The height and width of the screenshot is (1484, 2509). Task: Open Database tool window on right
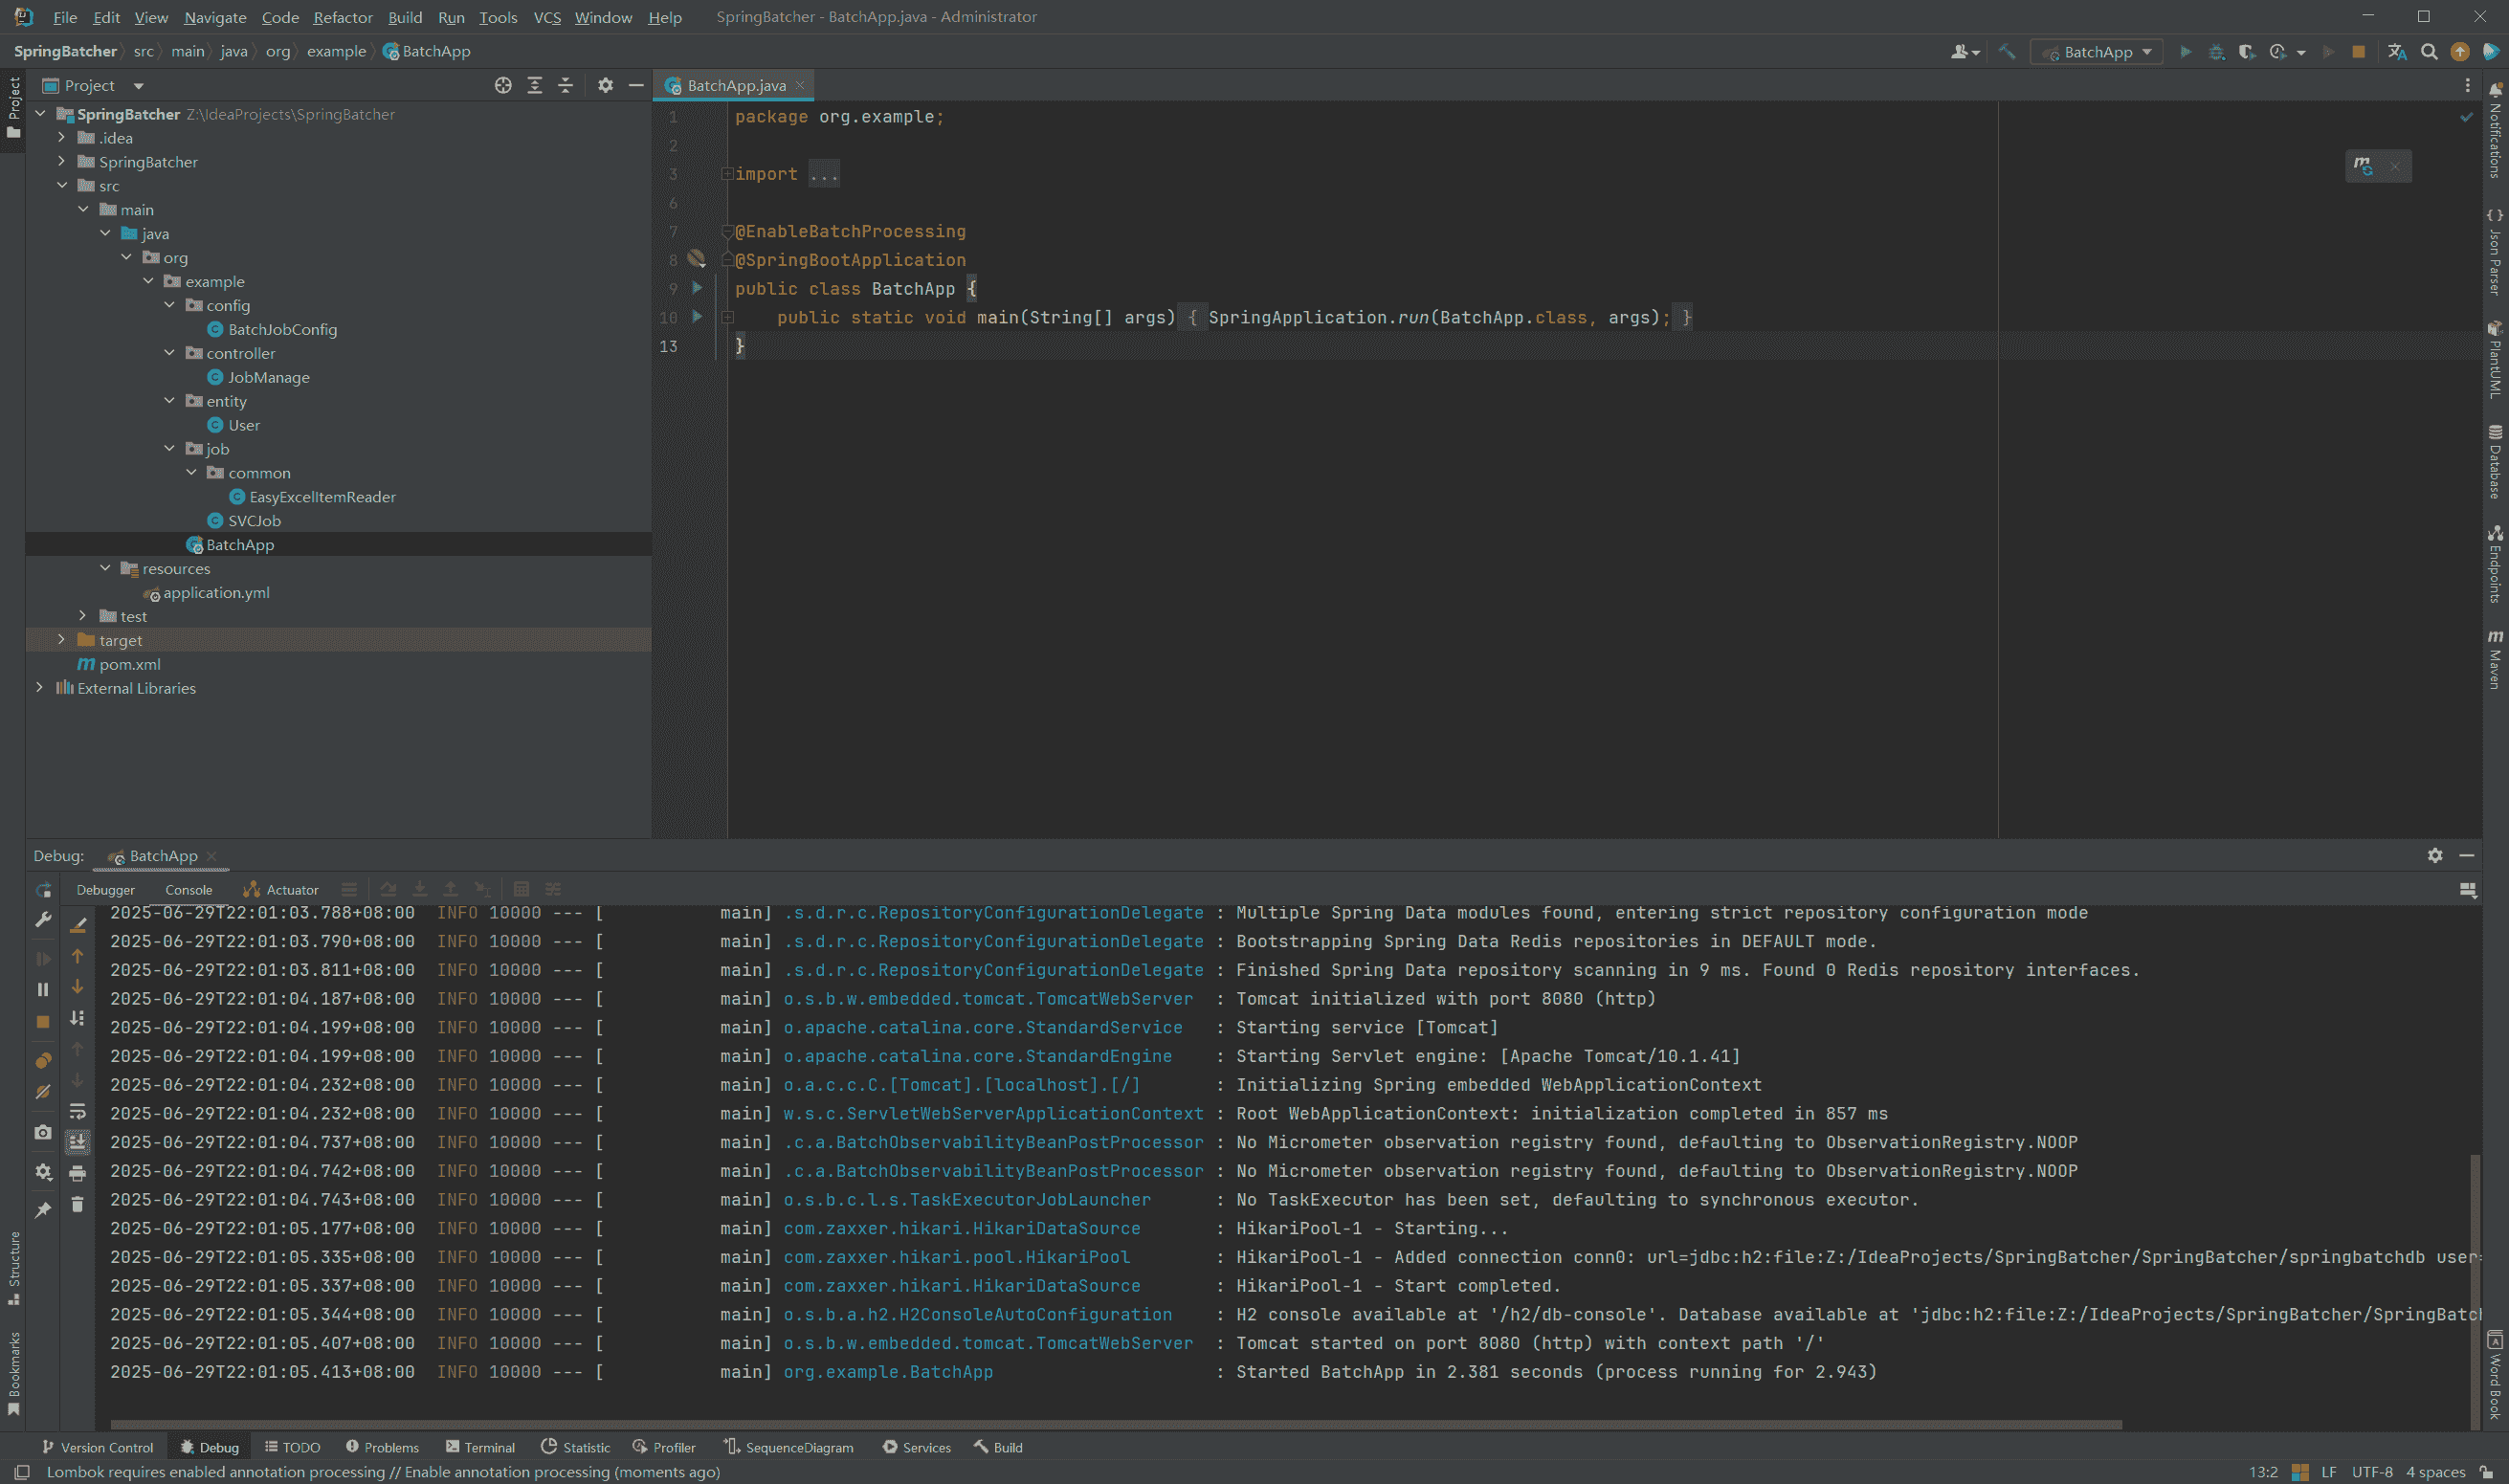point(2495,462)
